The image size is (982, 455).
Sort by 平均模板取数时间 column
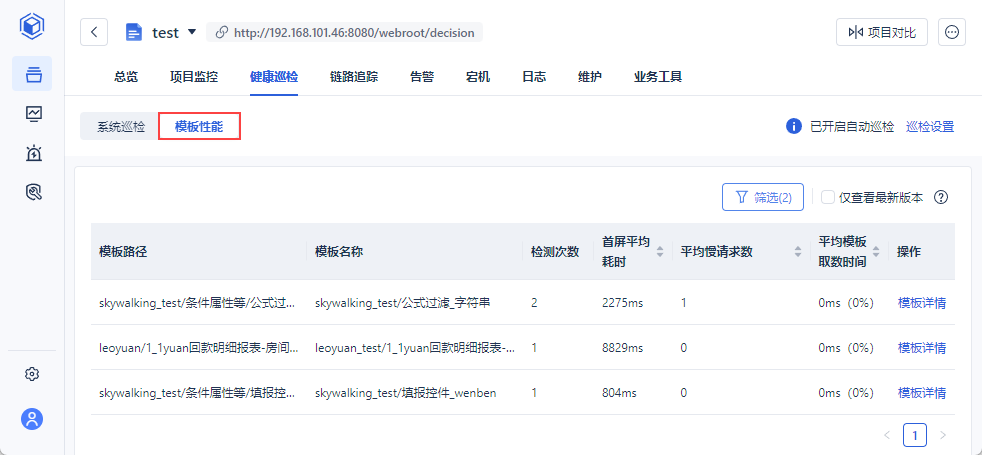click(x=876, y=252)
